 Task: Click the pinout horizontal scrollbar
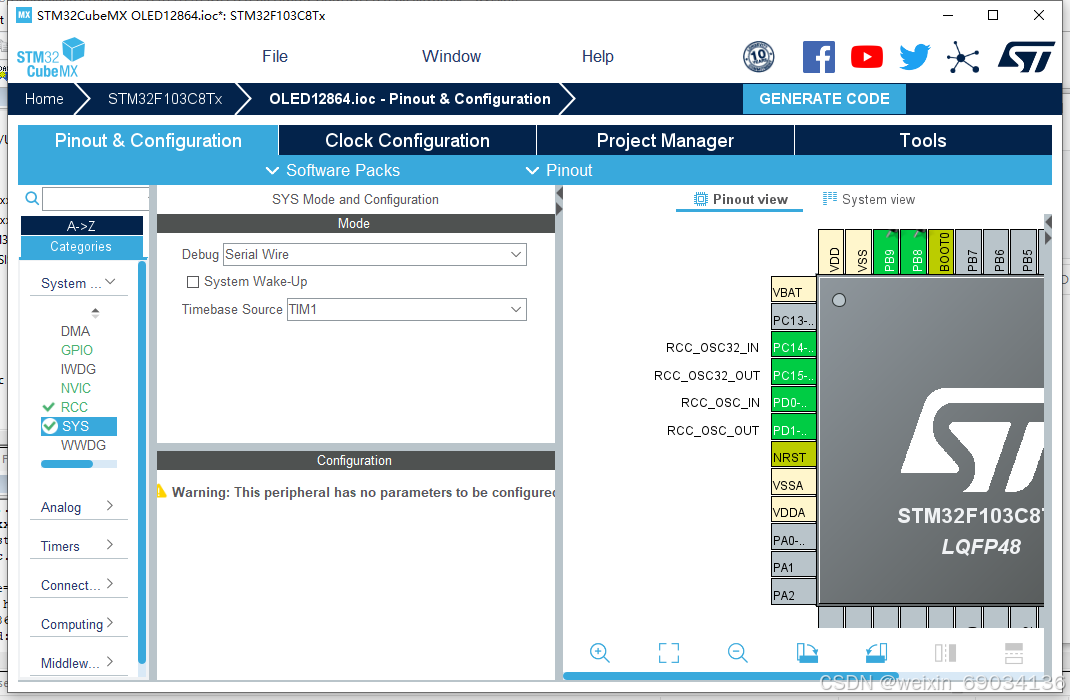(x=730, y=676)
